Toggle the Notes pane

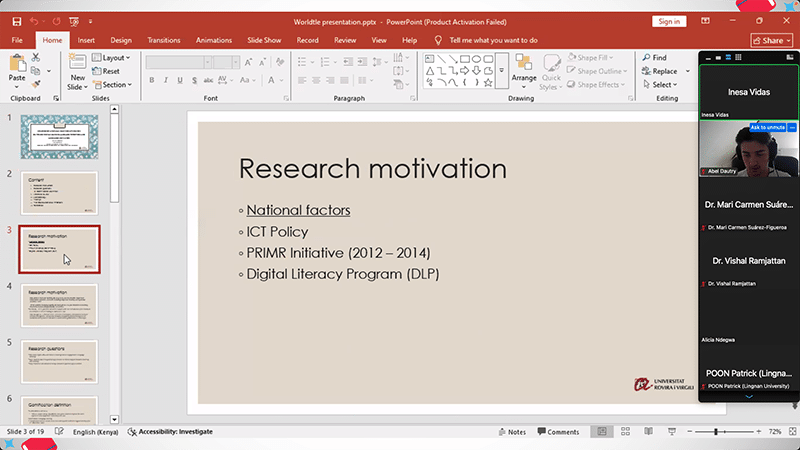[x=510, y=432]
